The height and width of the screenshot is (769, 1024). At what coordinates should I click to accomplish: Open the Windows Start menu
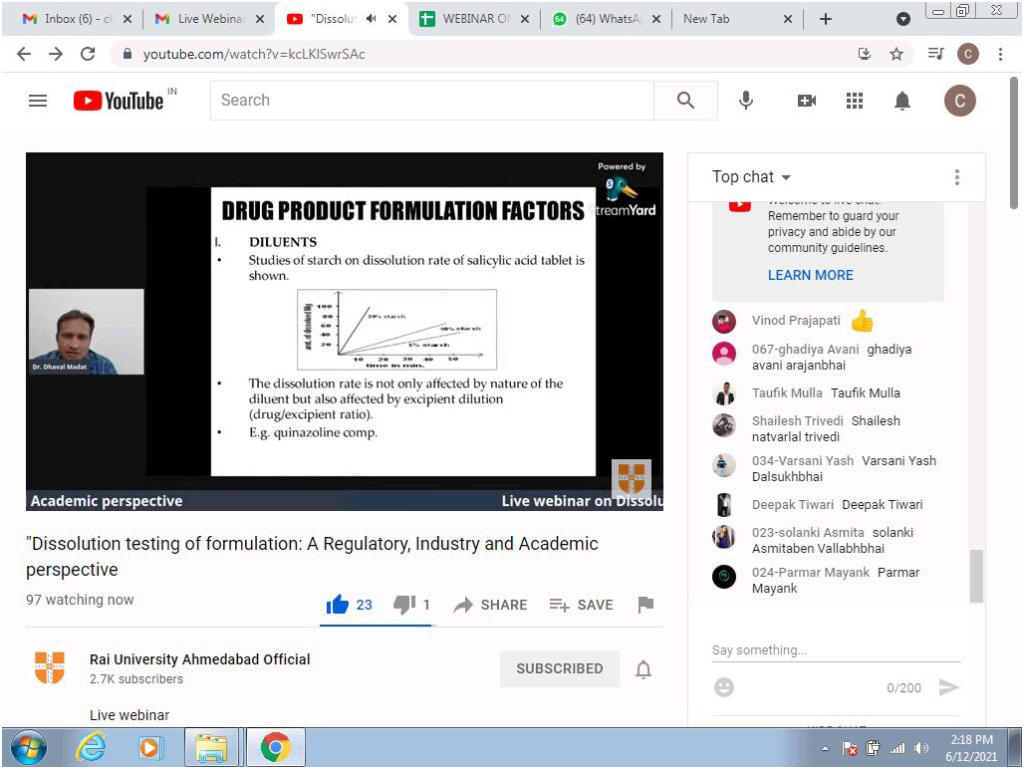(27, 747)
